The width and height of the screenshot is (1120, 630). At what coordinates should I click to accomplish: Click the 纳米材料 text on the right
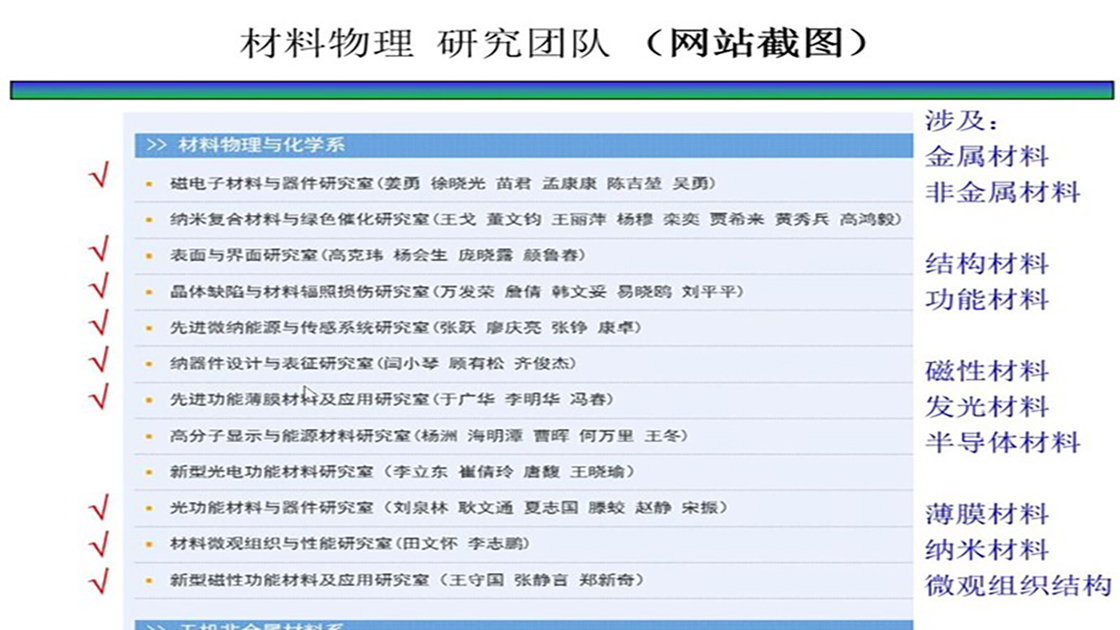pyautogui.click(x=987, y=549)
